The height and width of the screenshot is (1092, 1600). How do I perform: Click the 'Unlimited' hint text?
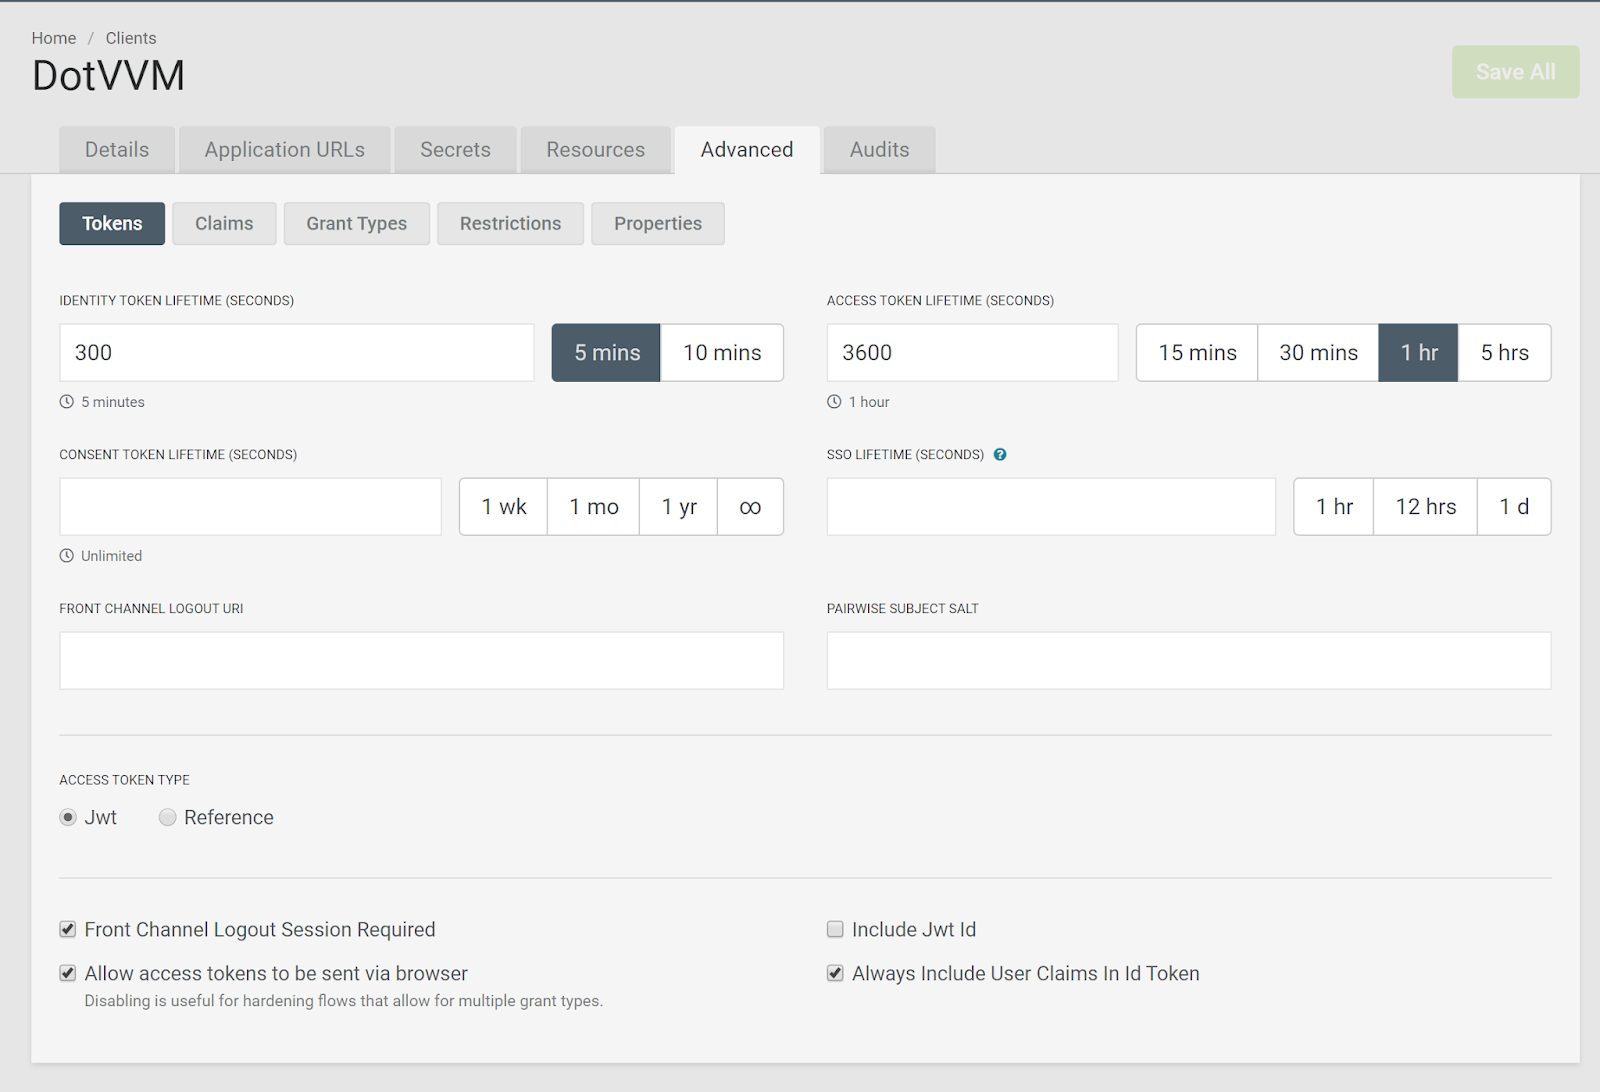click(111, 556)
